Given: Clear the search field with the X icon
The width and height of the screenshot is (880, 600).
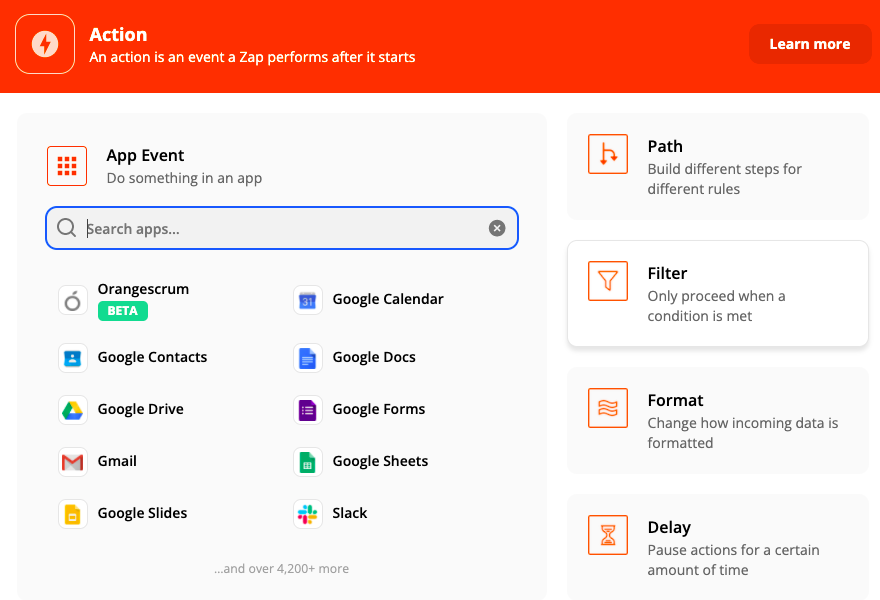Looking at the screenshot, I should pos(497,228).
